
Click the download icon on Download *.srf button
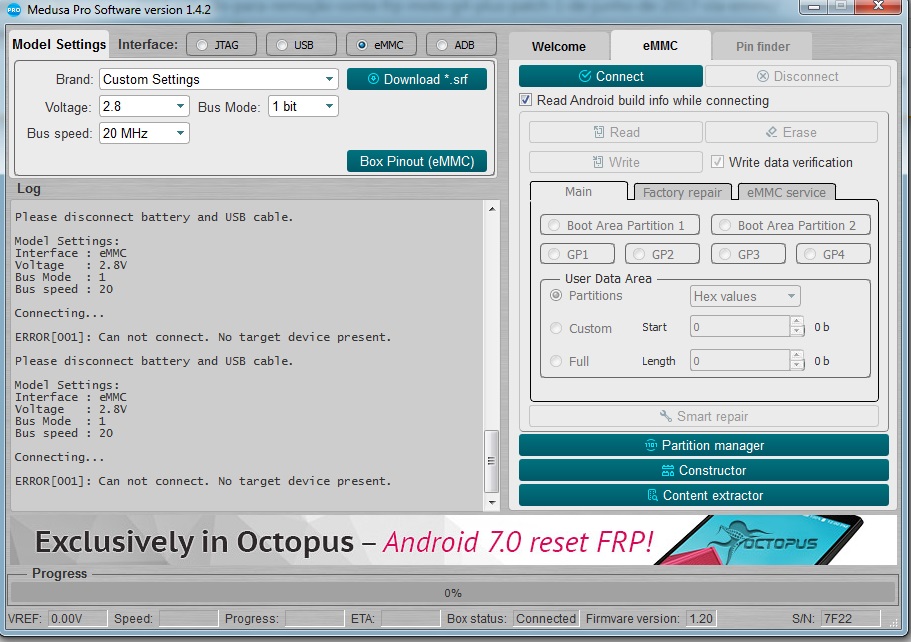[x=374, y=79]
